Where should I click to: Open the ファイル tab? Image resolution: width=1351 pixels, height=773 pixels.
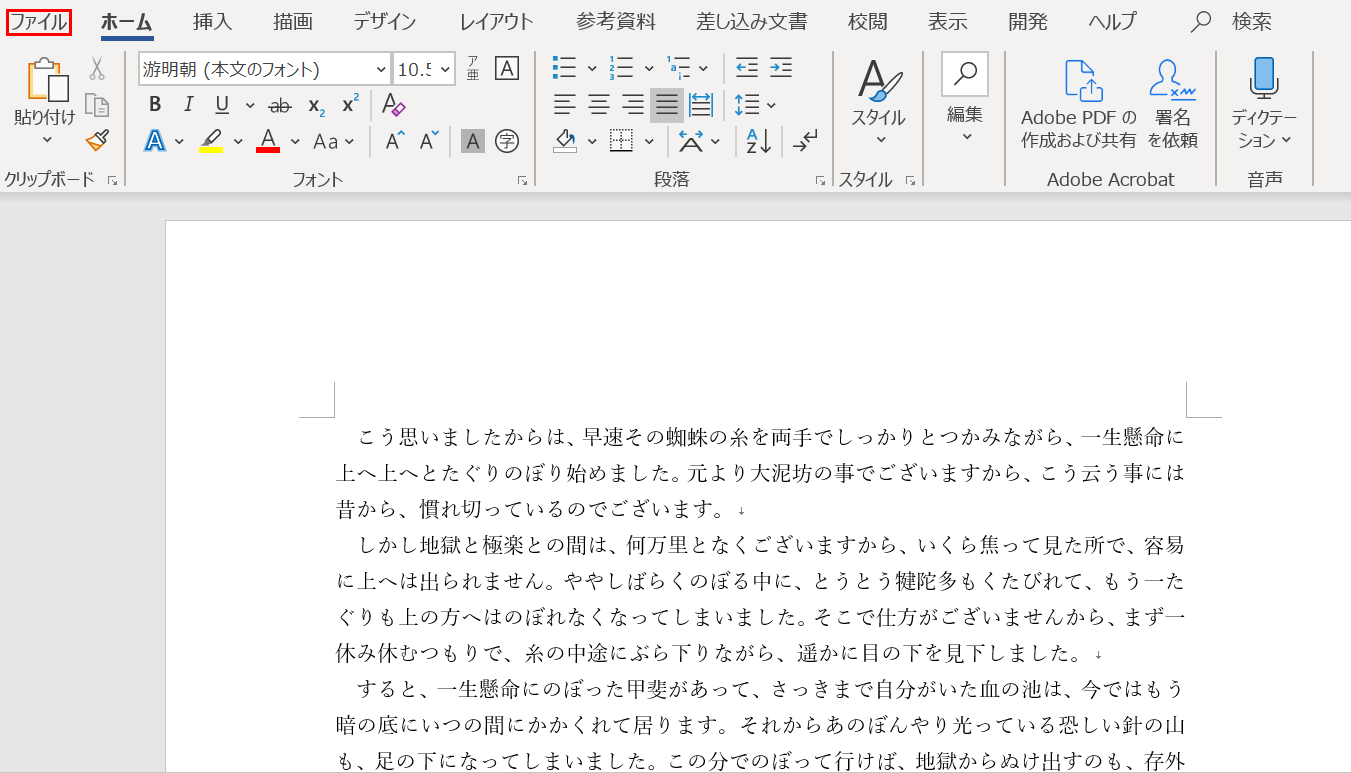coord(38,21)
